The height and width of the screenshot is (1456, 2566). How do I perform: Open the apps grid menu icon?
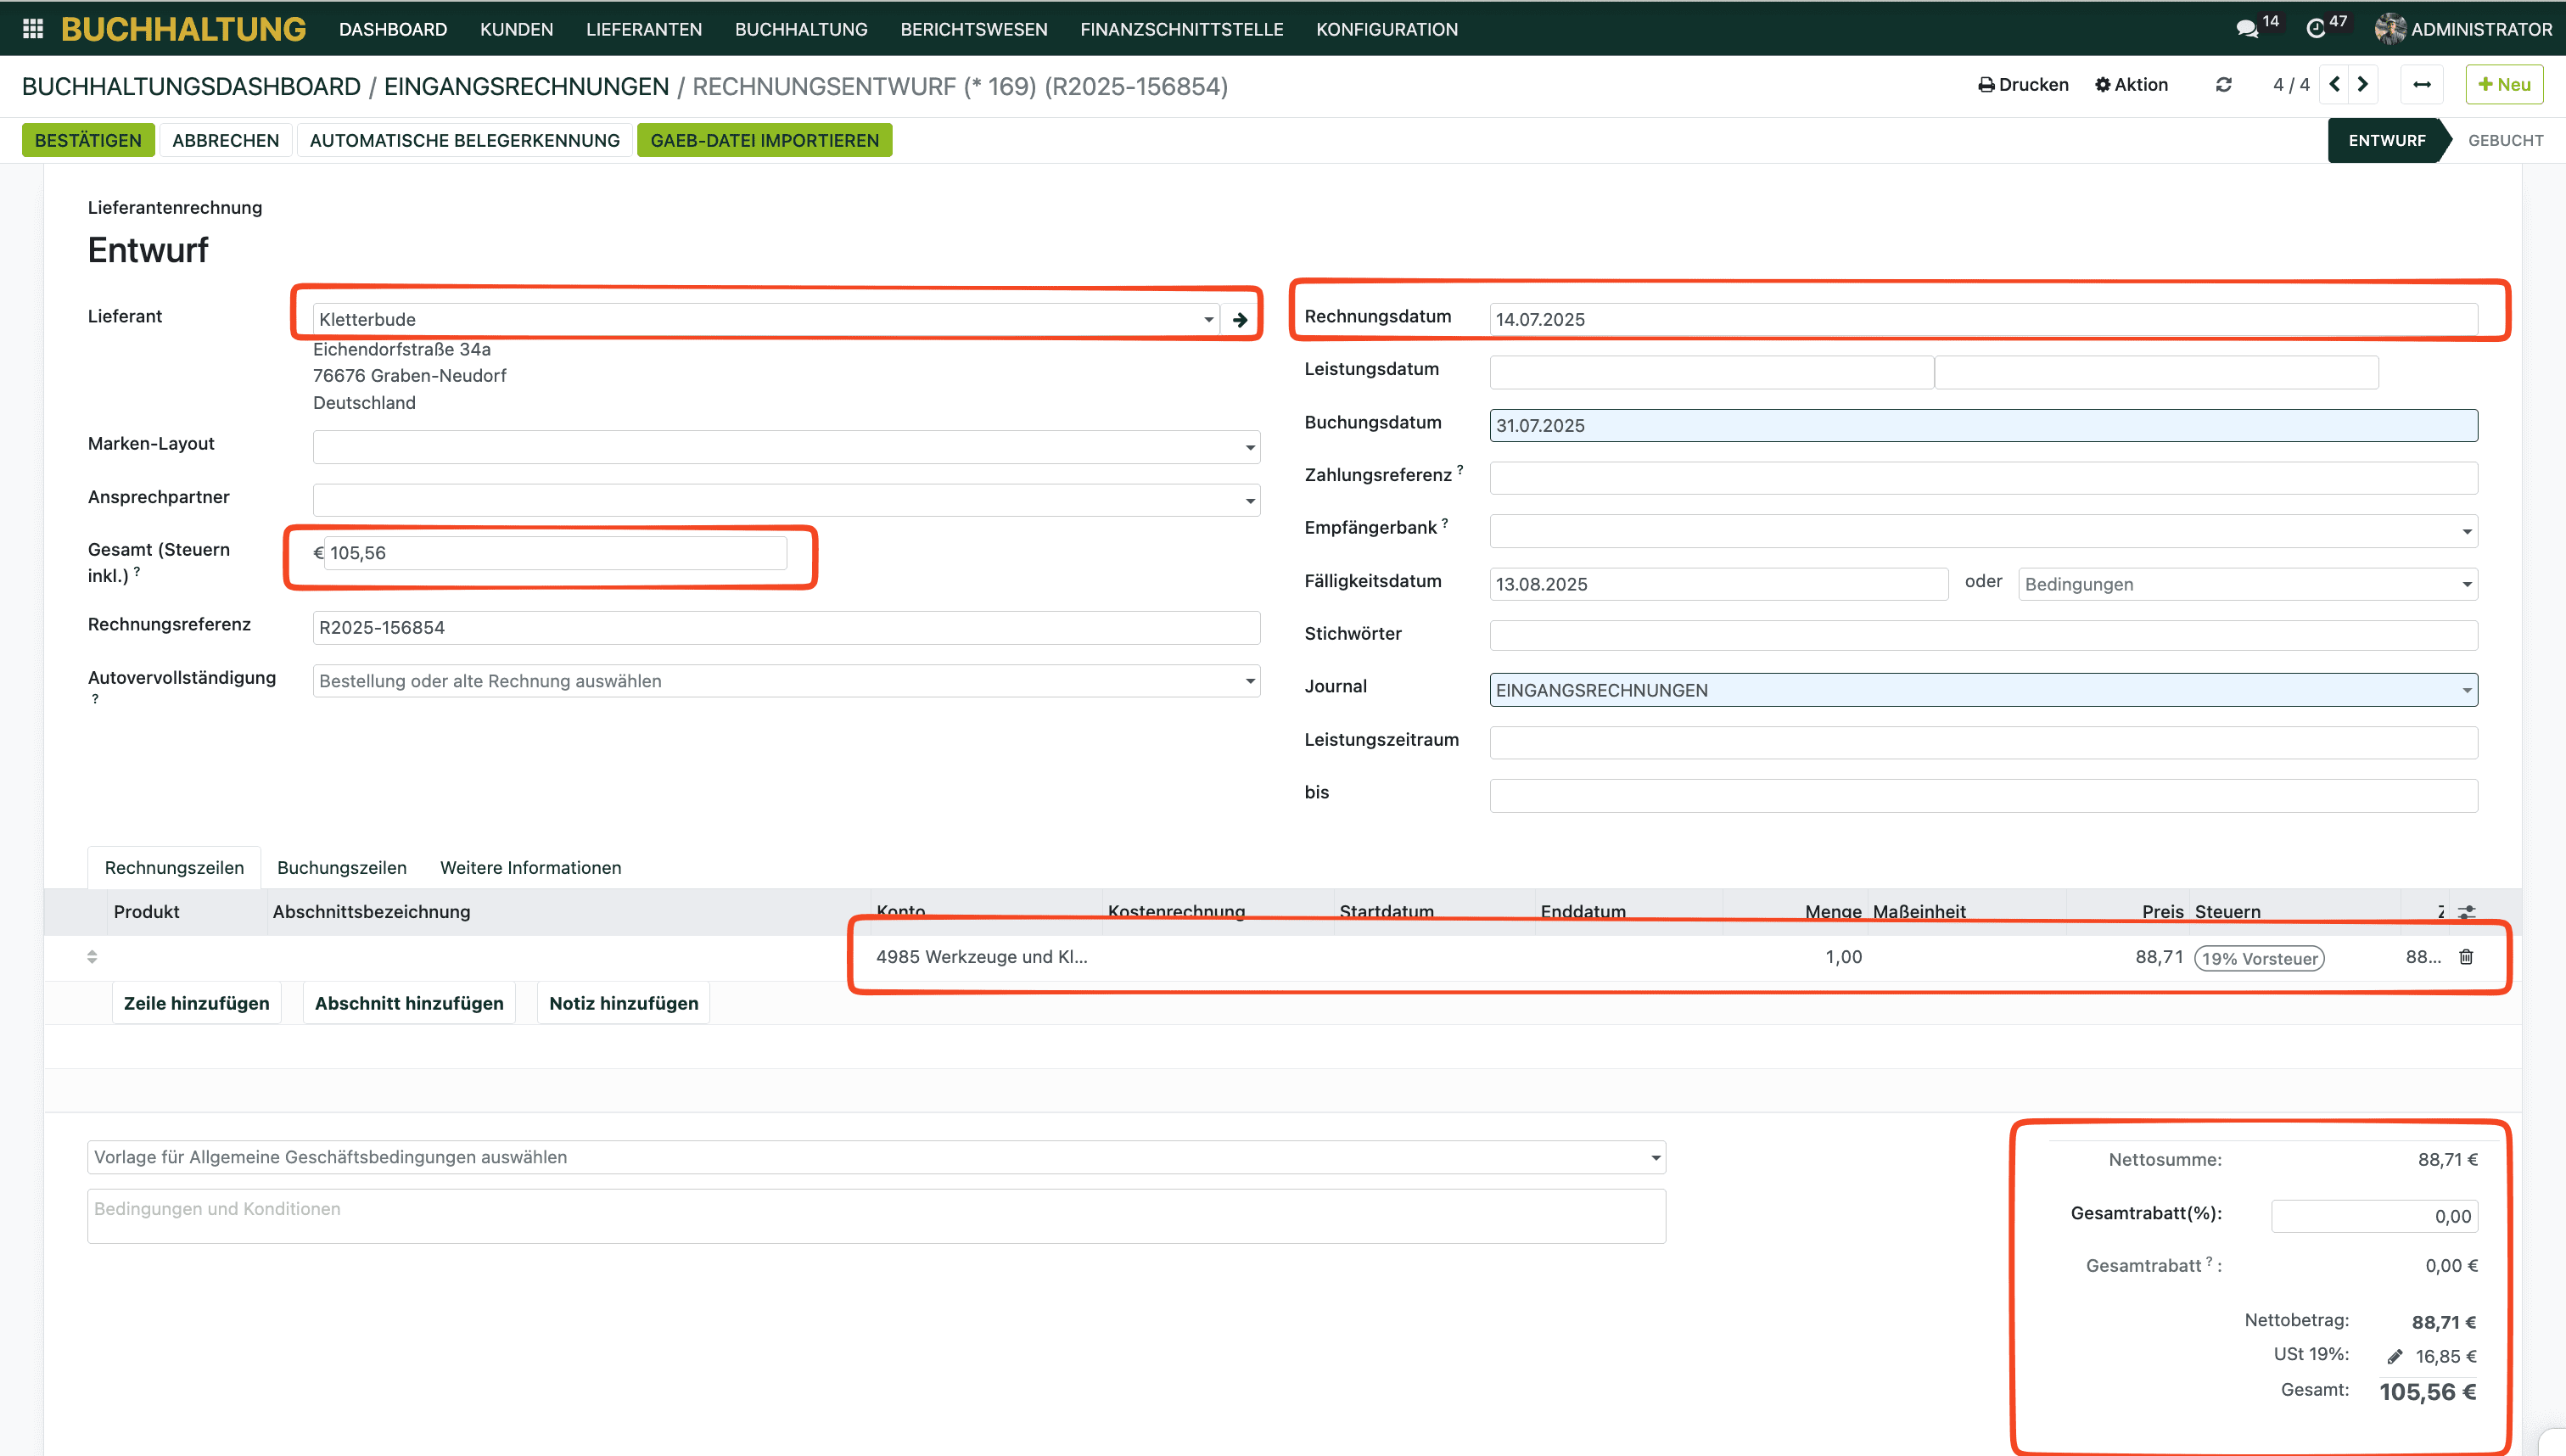tap(32, 29)
